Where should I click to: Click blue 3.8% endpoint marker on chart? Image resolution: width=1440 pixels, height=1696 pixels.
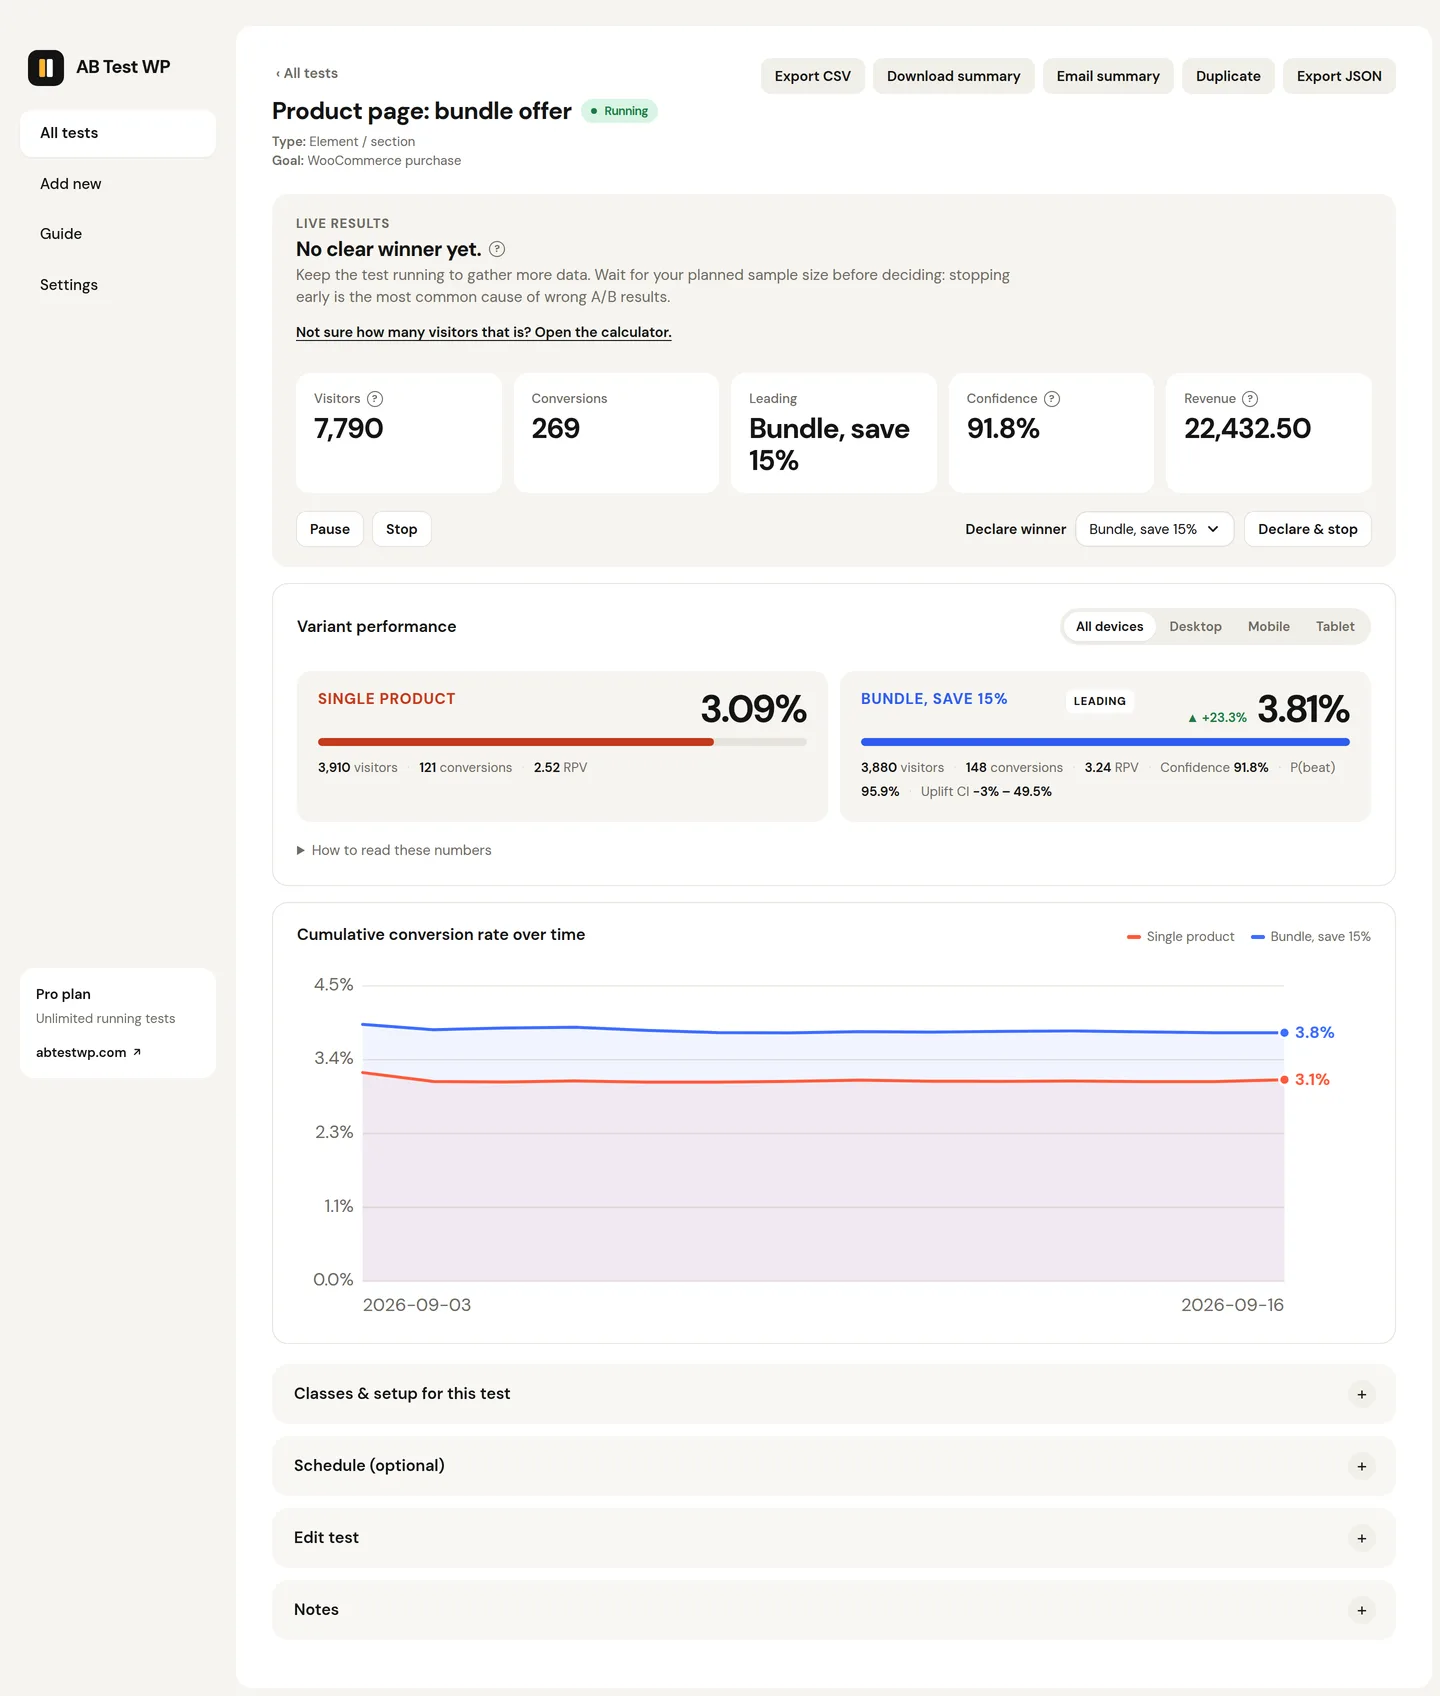tap(1284, 1032)
